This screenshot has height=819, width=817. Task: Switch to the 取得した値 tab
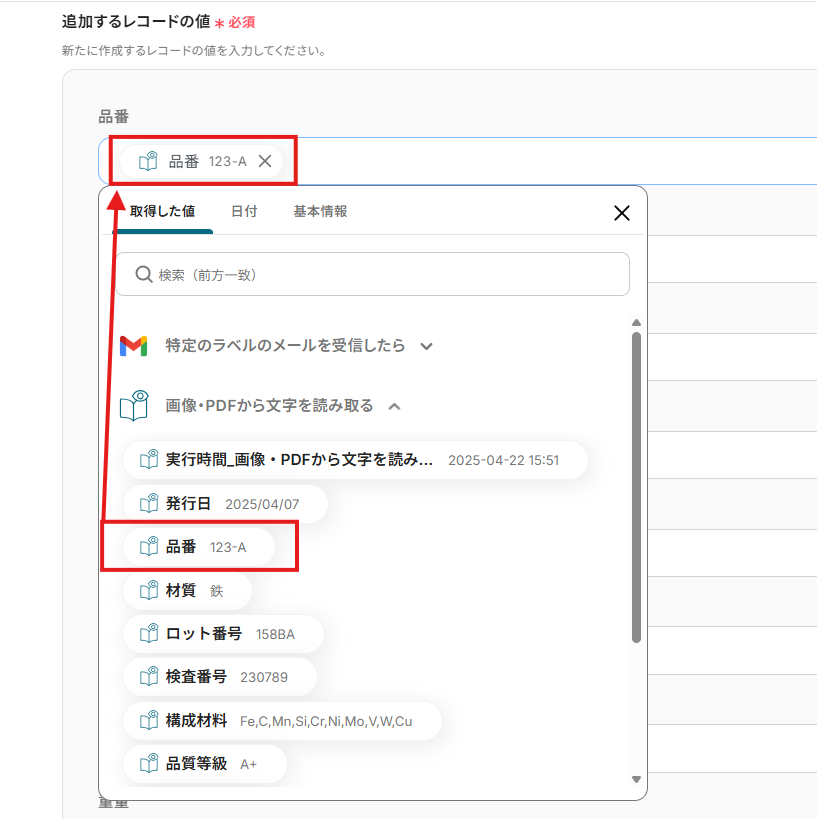click(162, 212)
